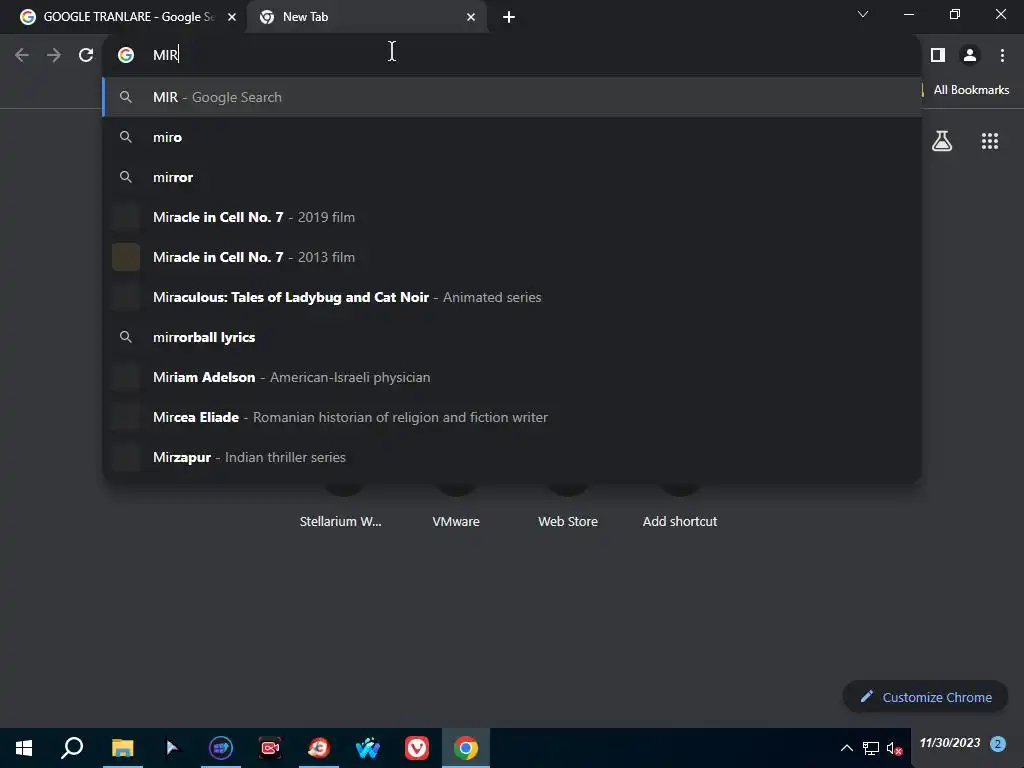Click search icon beside miro suggestion
This screenshot has height=768, width=1024.
tap(126, 137)
